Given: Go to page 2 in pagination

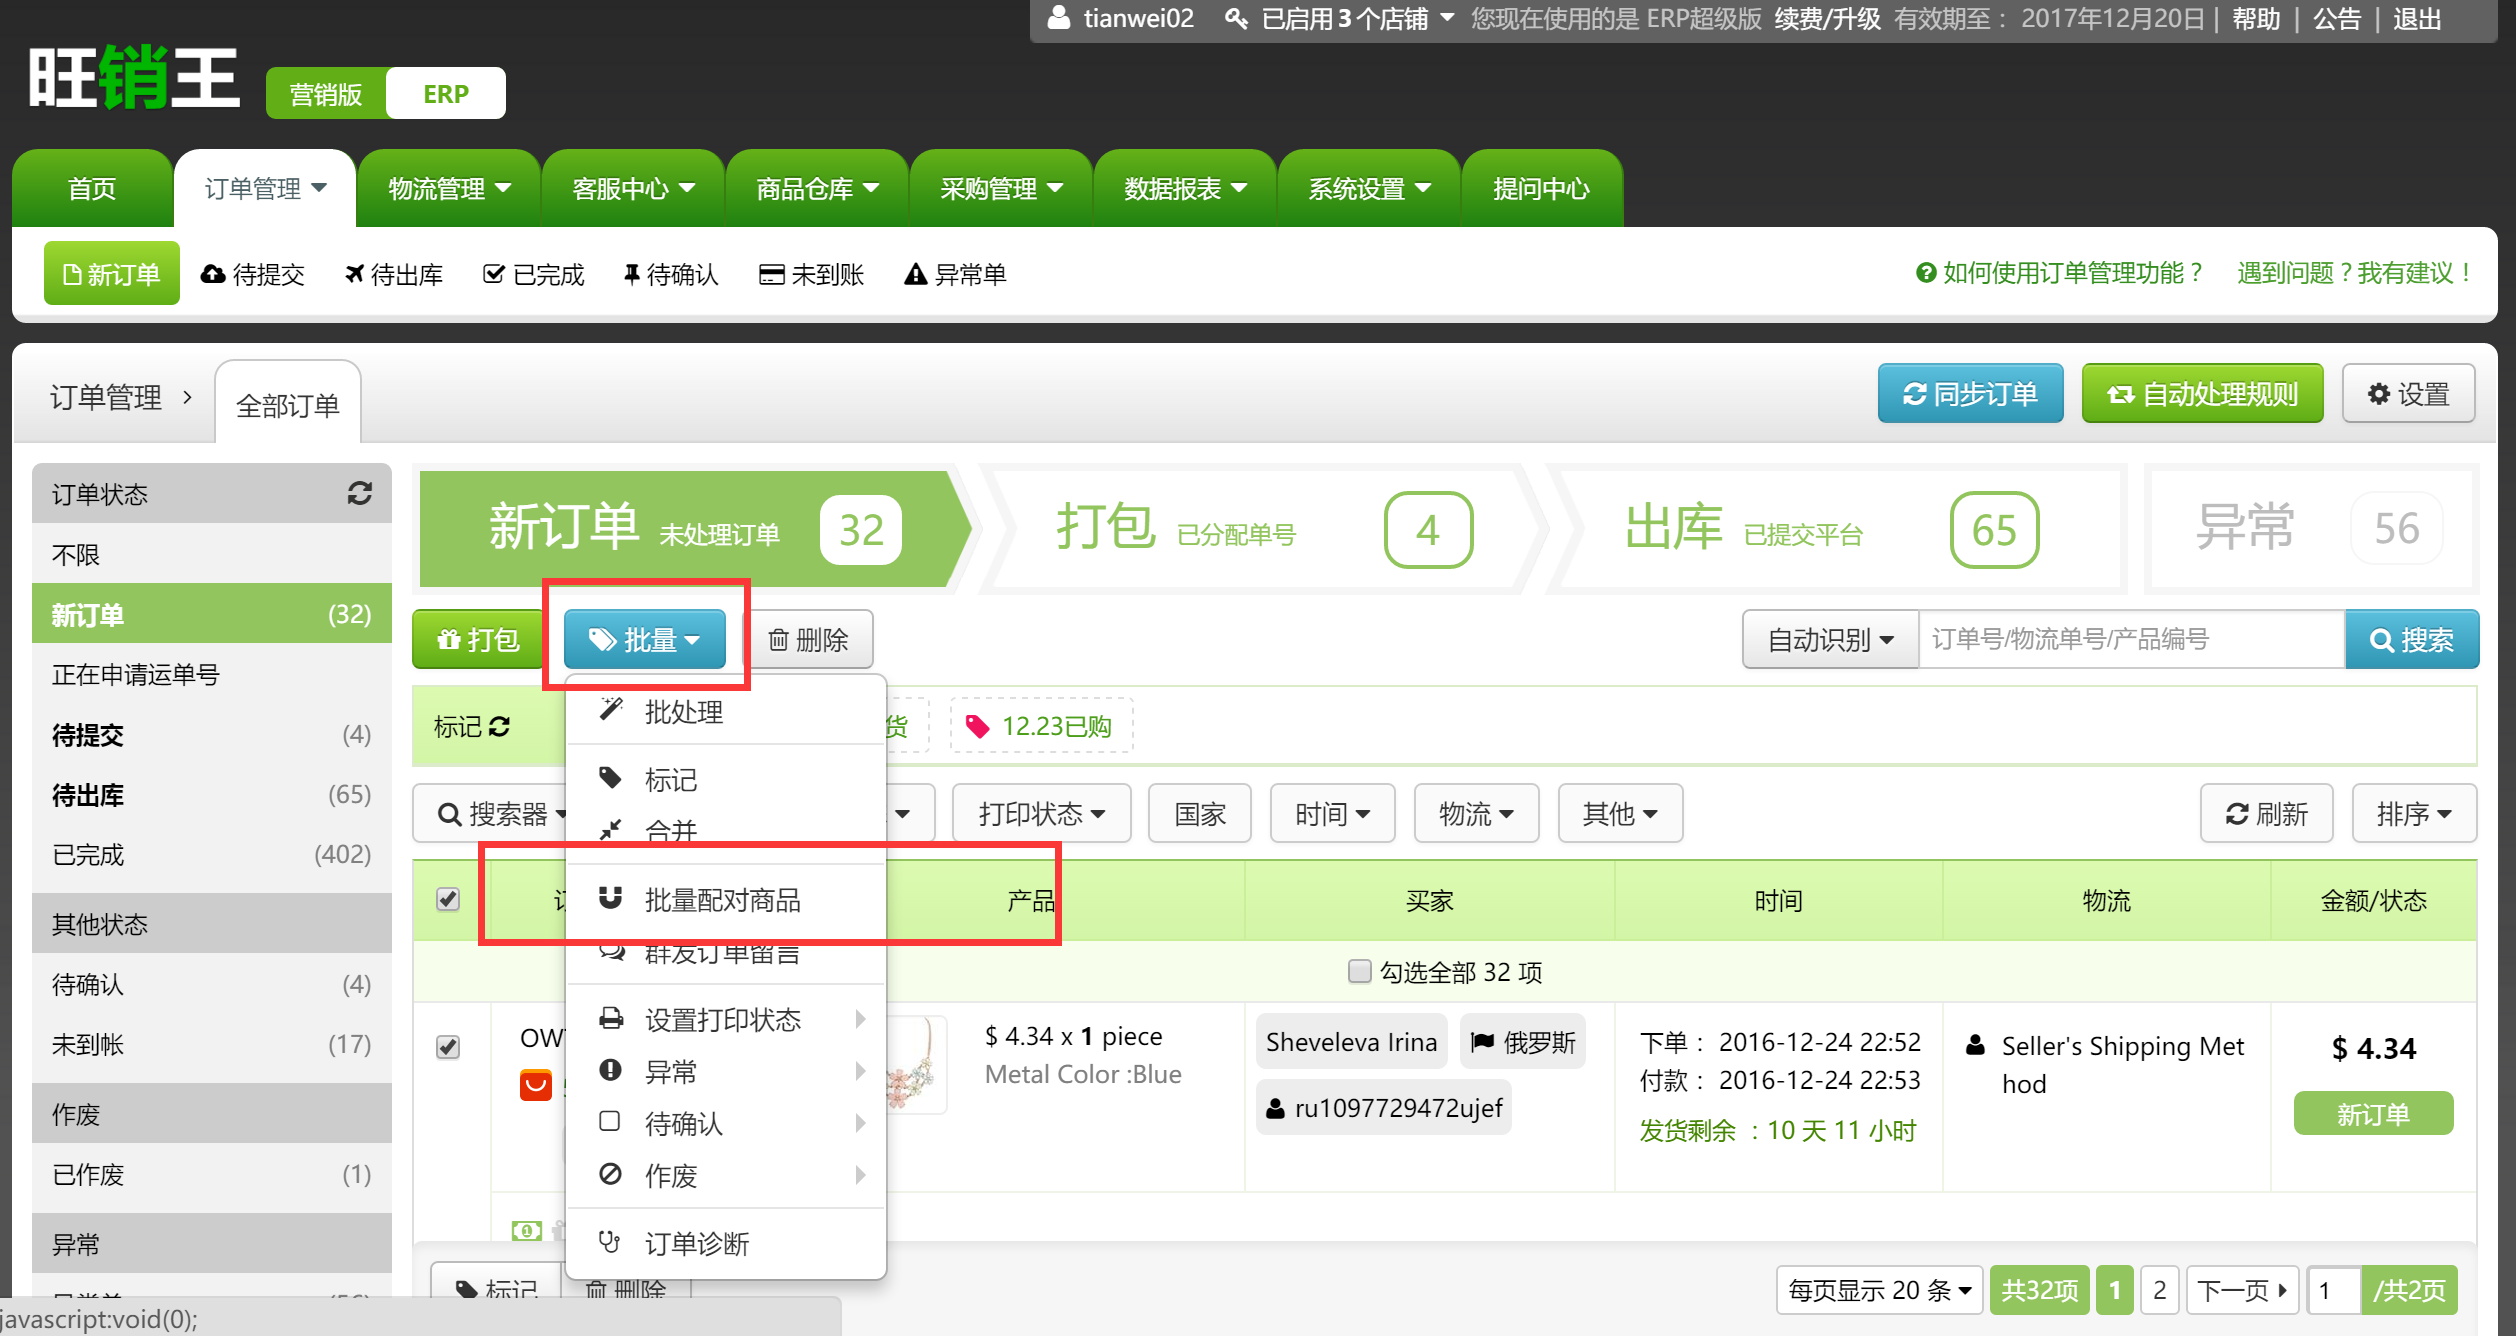Looking at the screenshot, I should tap(2159, 1290).
